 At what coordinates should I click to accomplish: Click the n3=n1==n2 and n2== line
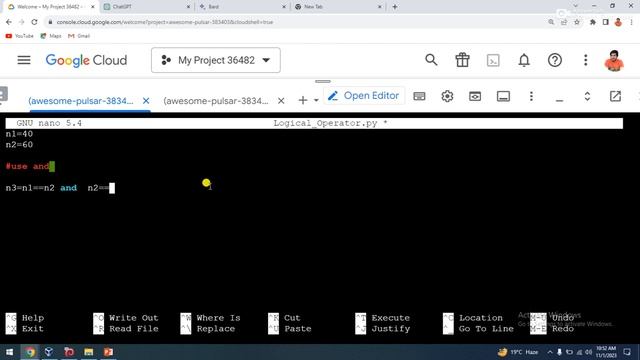coord(60,188)
